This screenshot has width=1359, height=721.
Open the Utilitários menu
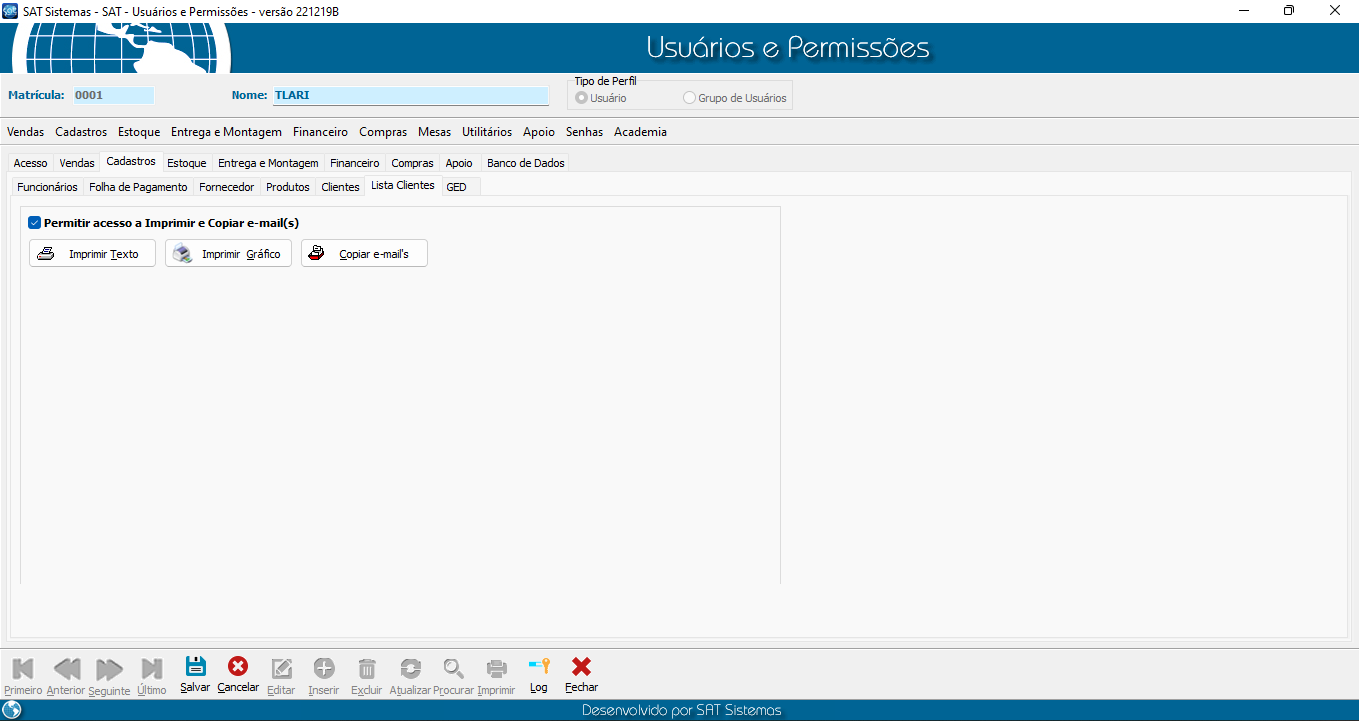[487, 132]
